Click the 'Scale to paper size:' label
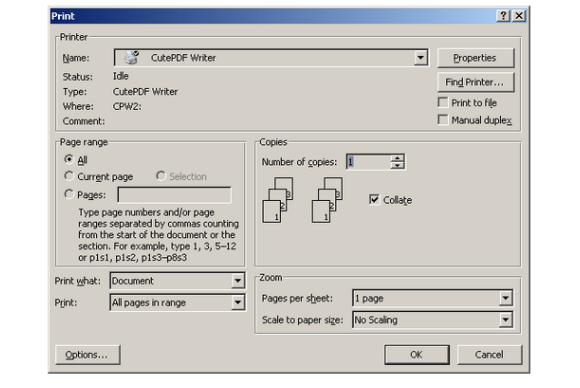This screenshot has height=388, width=580. click(x=302, y=320)
